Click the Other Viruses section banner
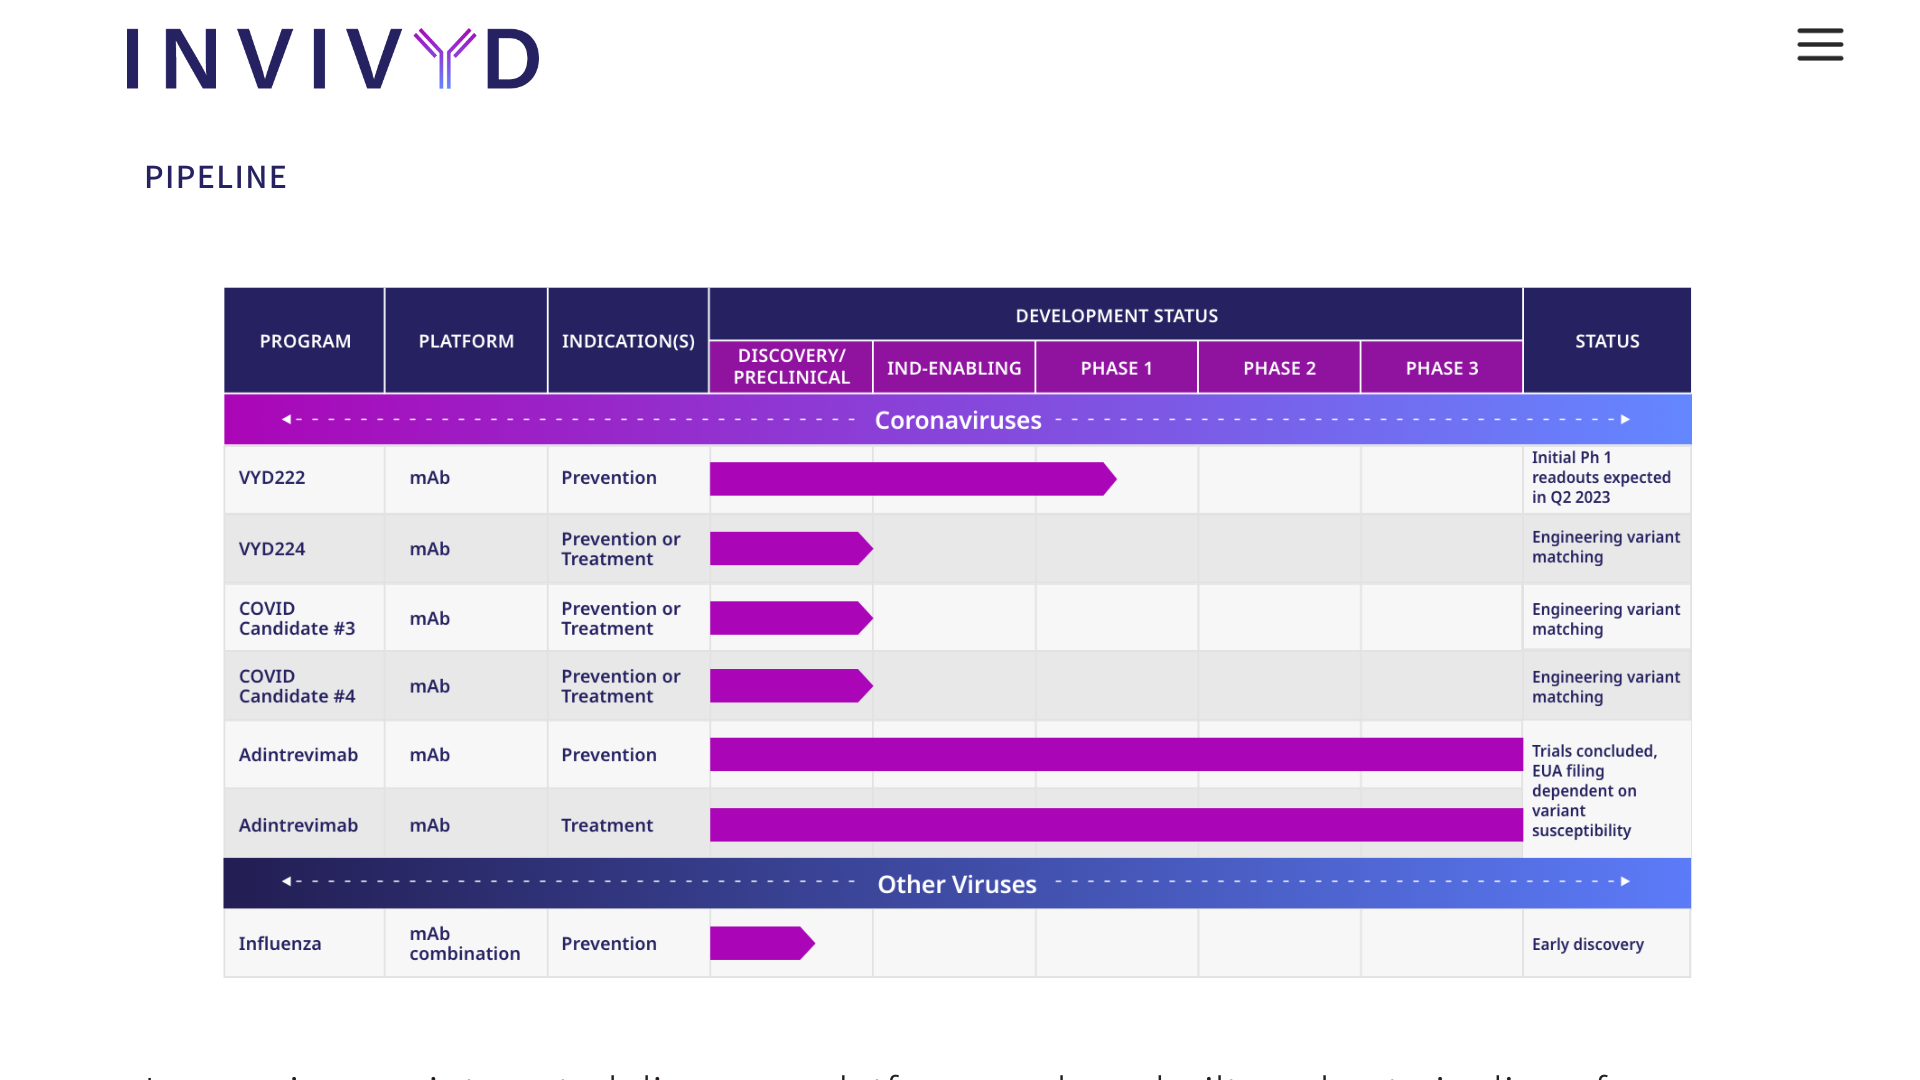This screenshot has height=1080, width=1920. point(957,884)
